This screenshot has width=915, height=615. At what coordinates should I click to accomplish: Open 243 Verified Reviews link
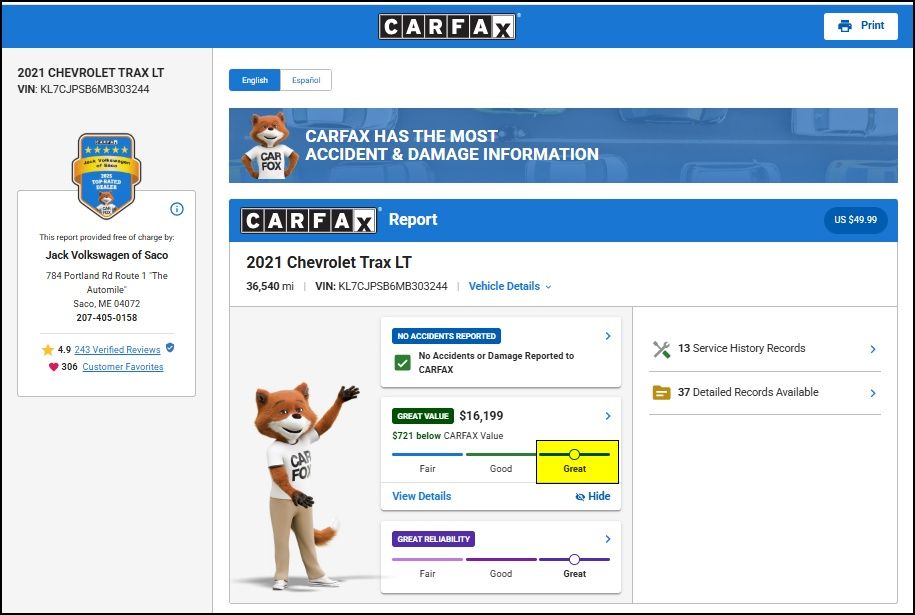(x=117, y=350)
